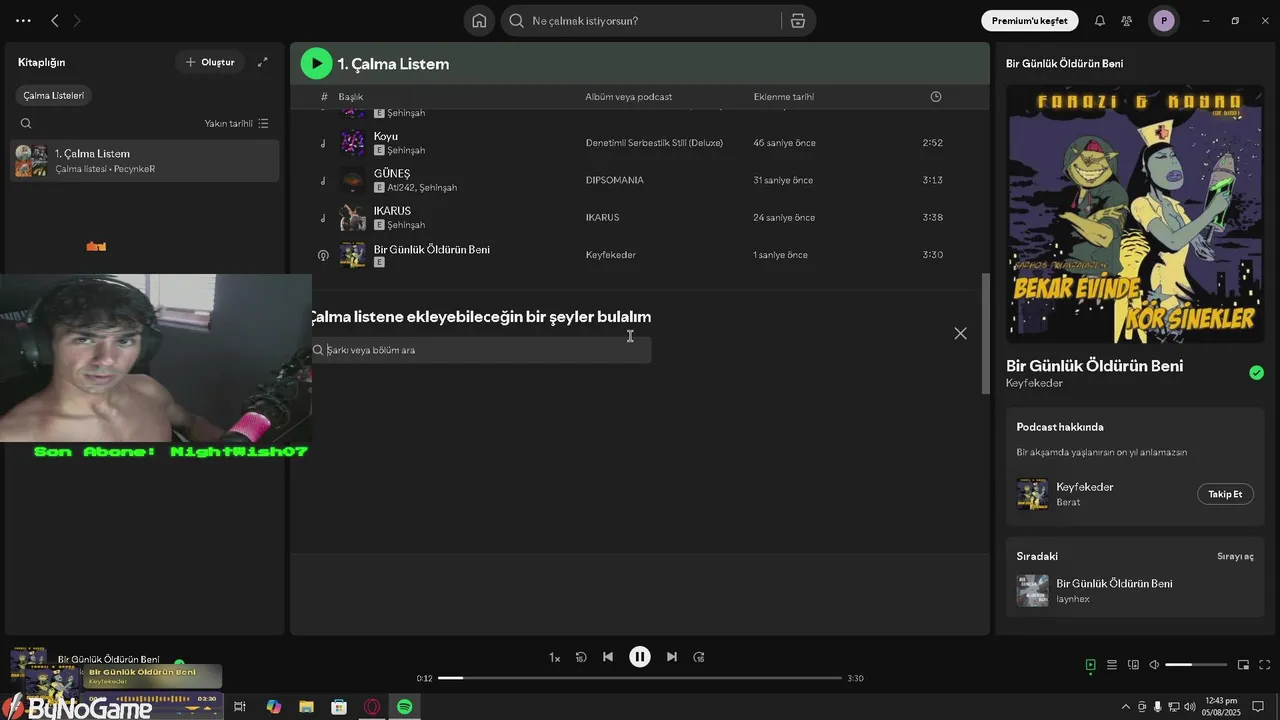
Task: Change playback speed with 1x button
Action: point(554,657)
